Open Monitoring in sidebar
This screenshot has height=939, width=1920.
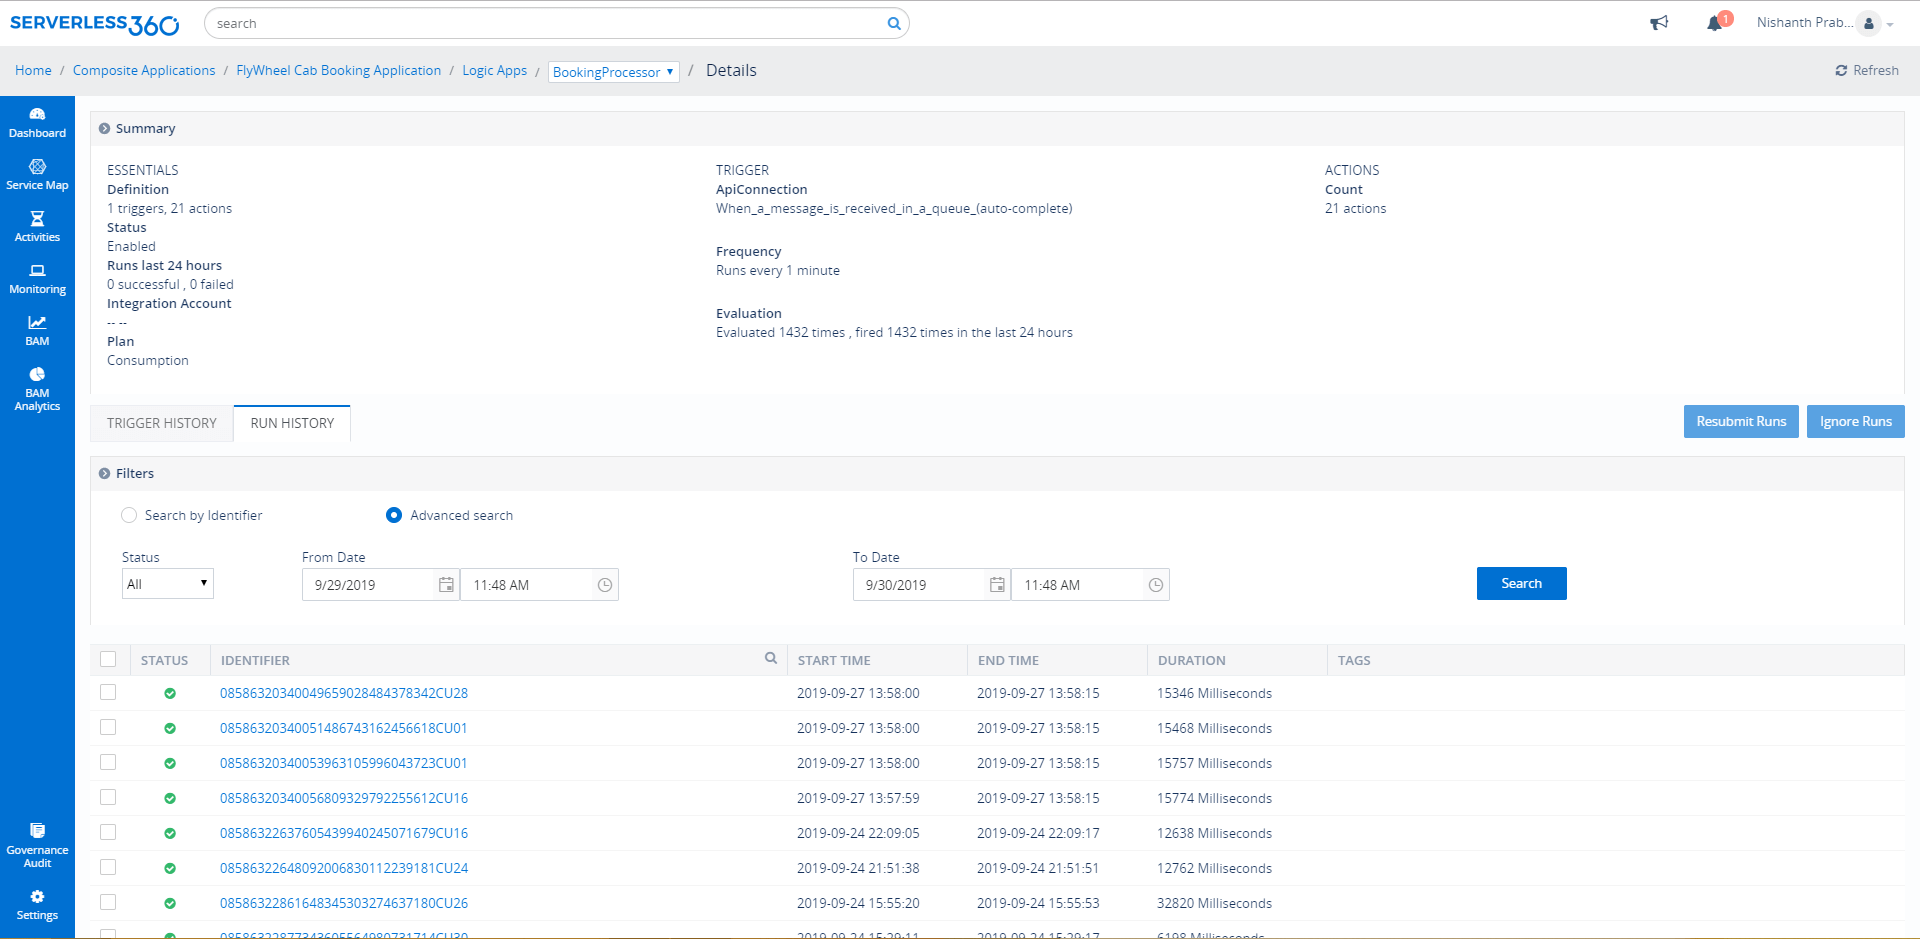[x=37, y=279]
